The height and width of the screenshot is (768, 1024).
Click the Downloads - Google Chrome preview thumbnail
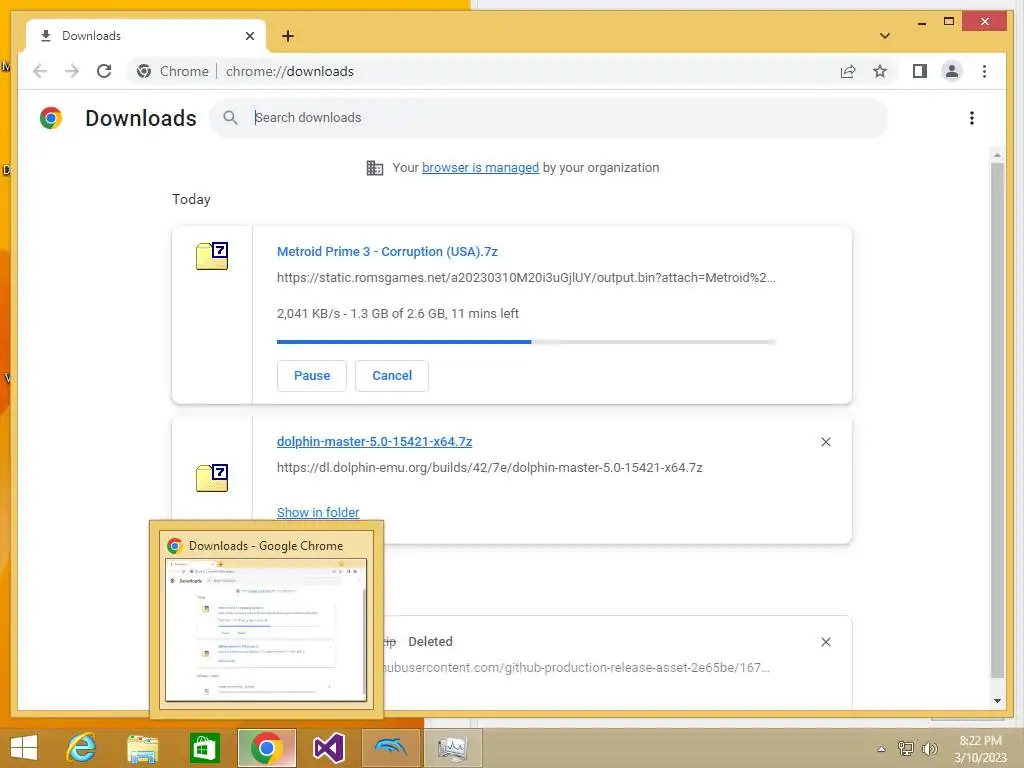pos(266,630)
